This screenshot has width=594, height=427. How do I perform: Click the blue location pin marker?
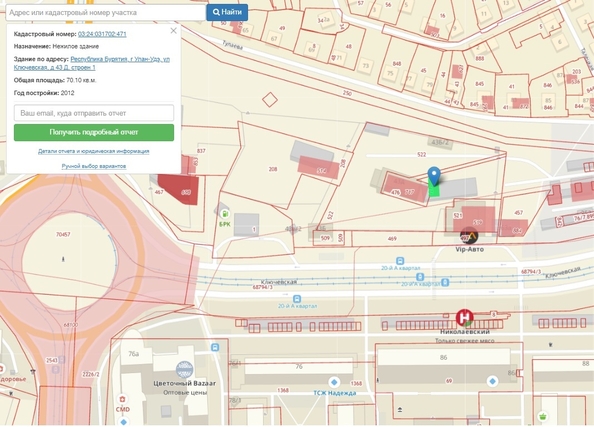point(434,175)
